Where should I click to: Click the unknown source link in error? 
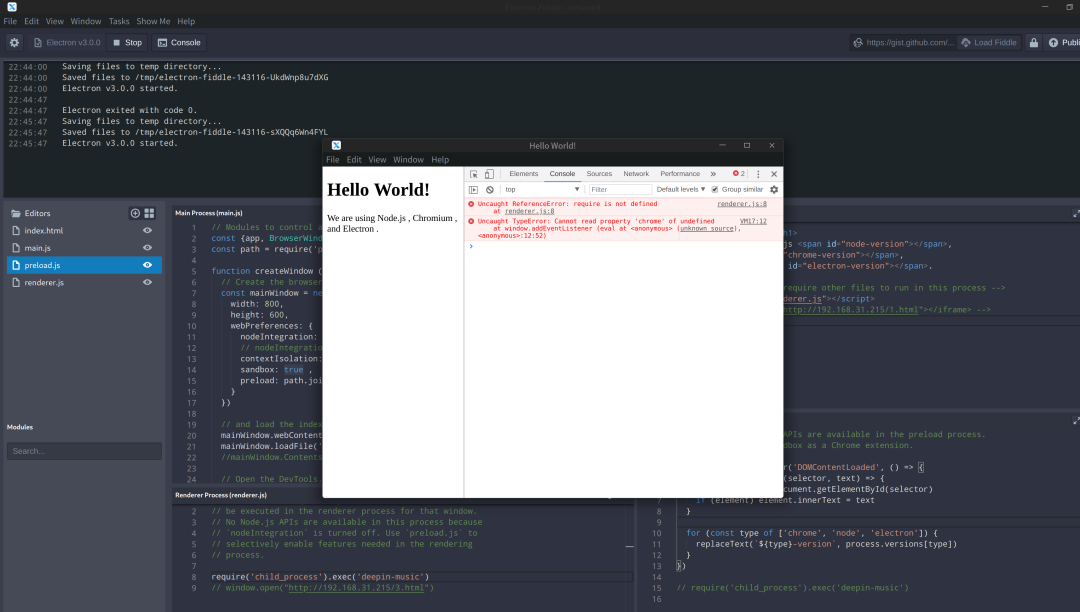[x=707, y=229]
